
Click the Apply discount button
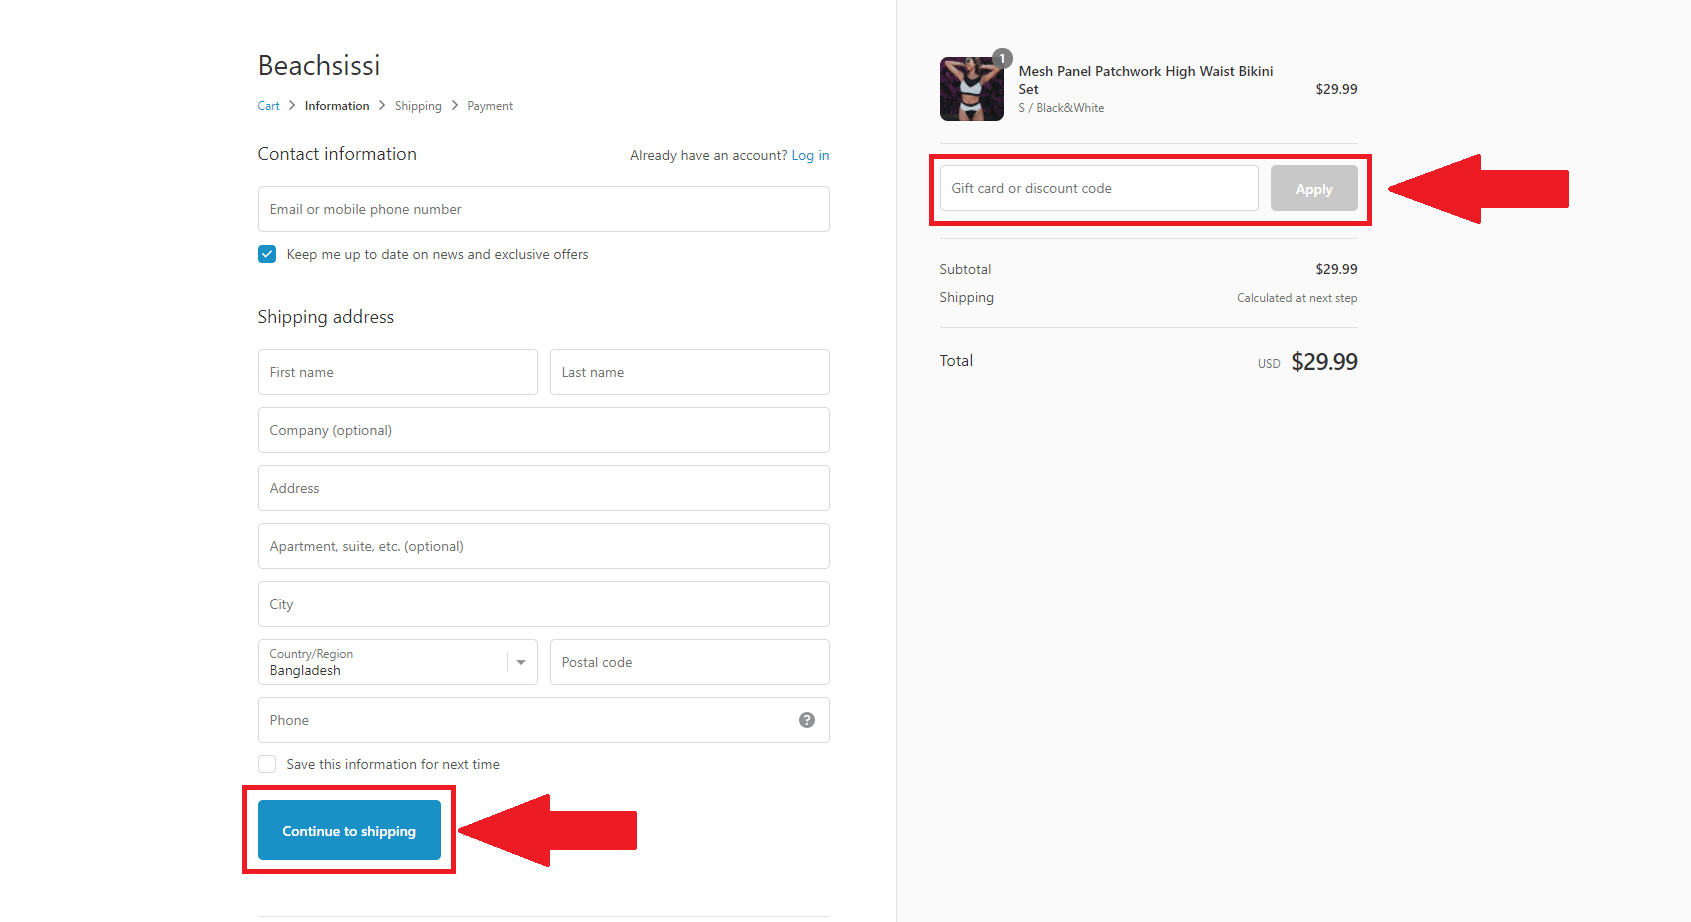[1313, 189]
